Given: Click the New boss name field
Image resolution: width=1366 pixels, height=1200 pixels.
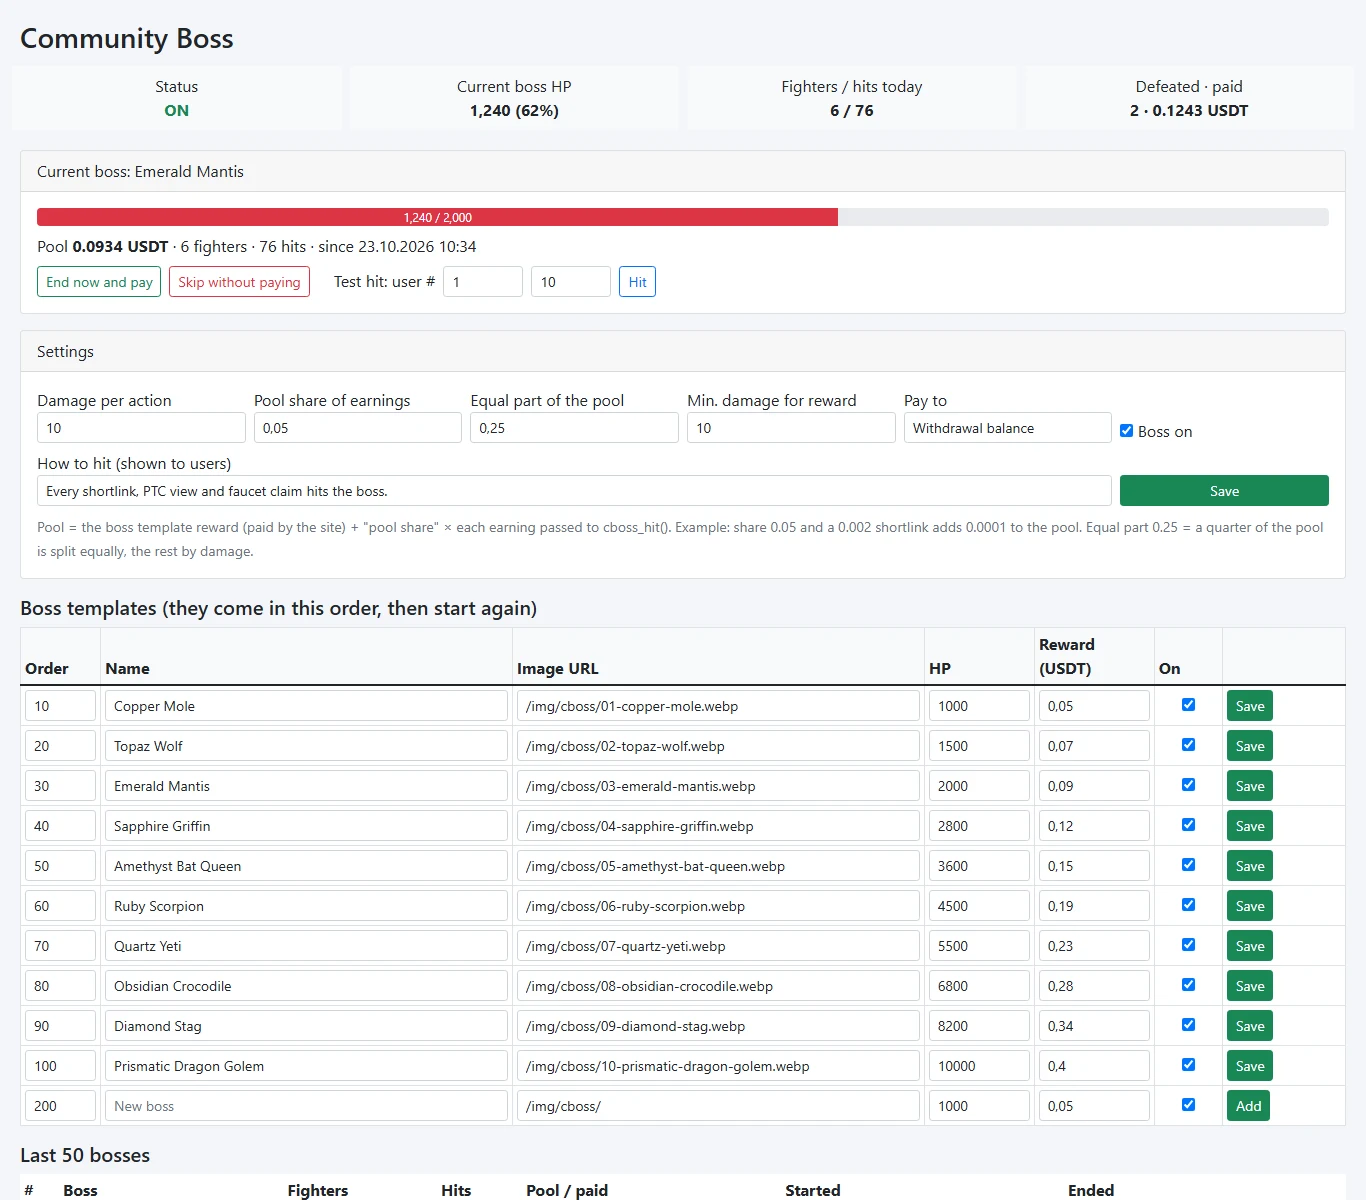Looking at the screenshot, I should [306, 1106].
